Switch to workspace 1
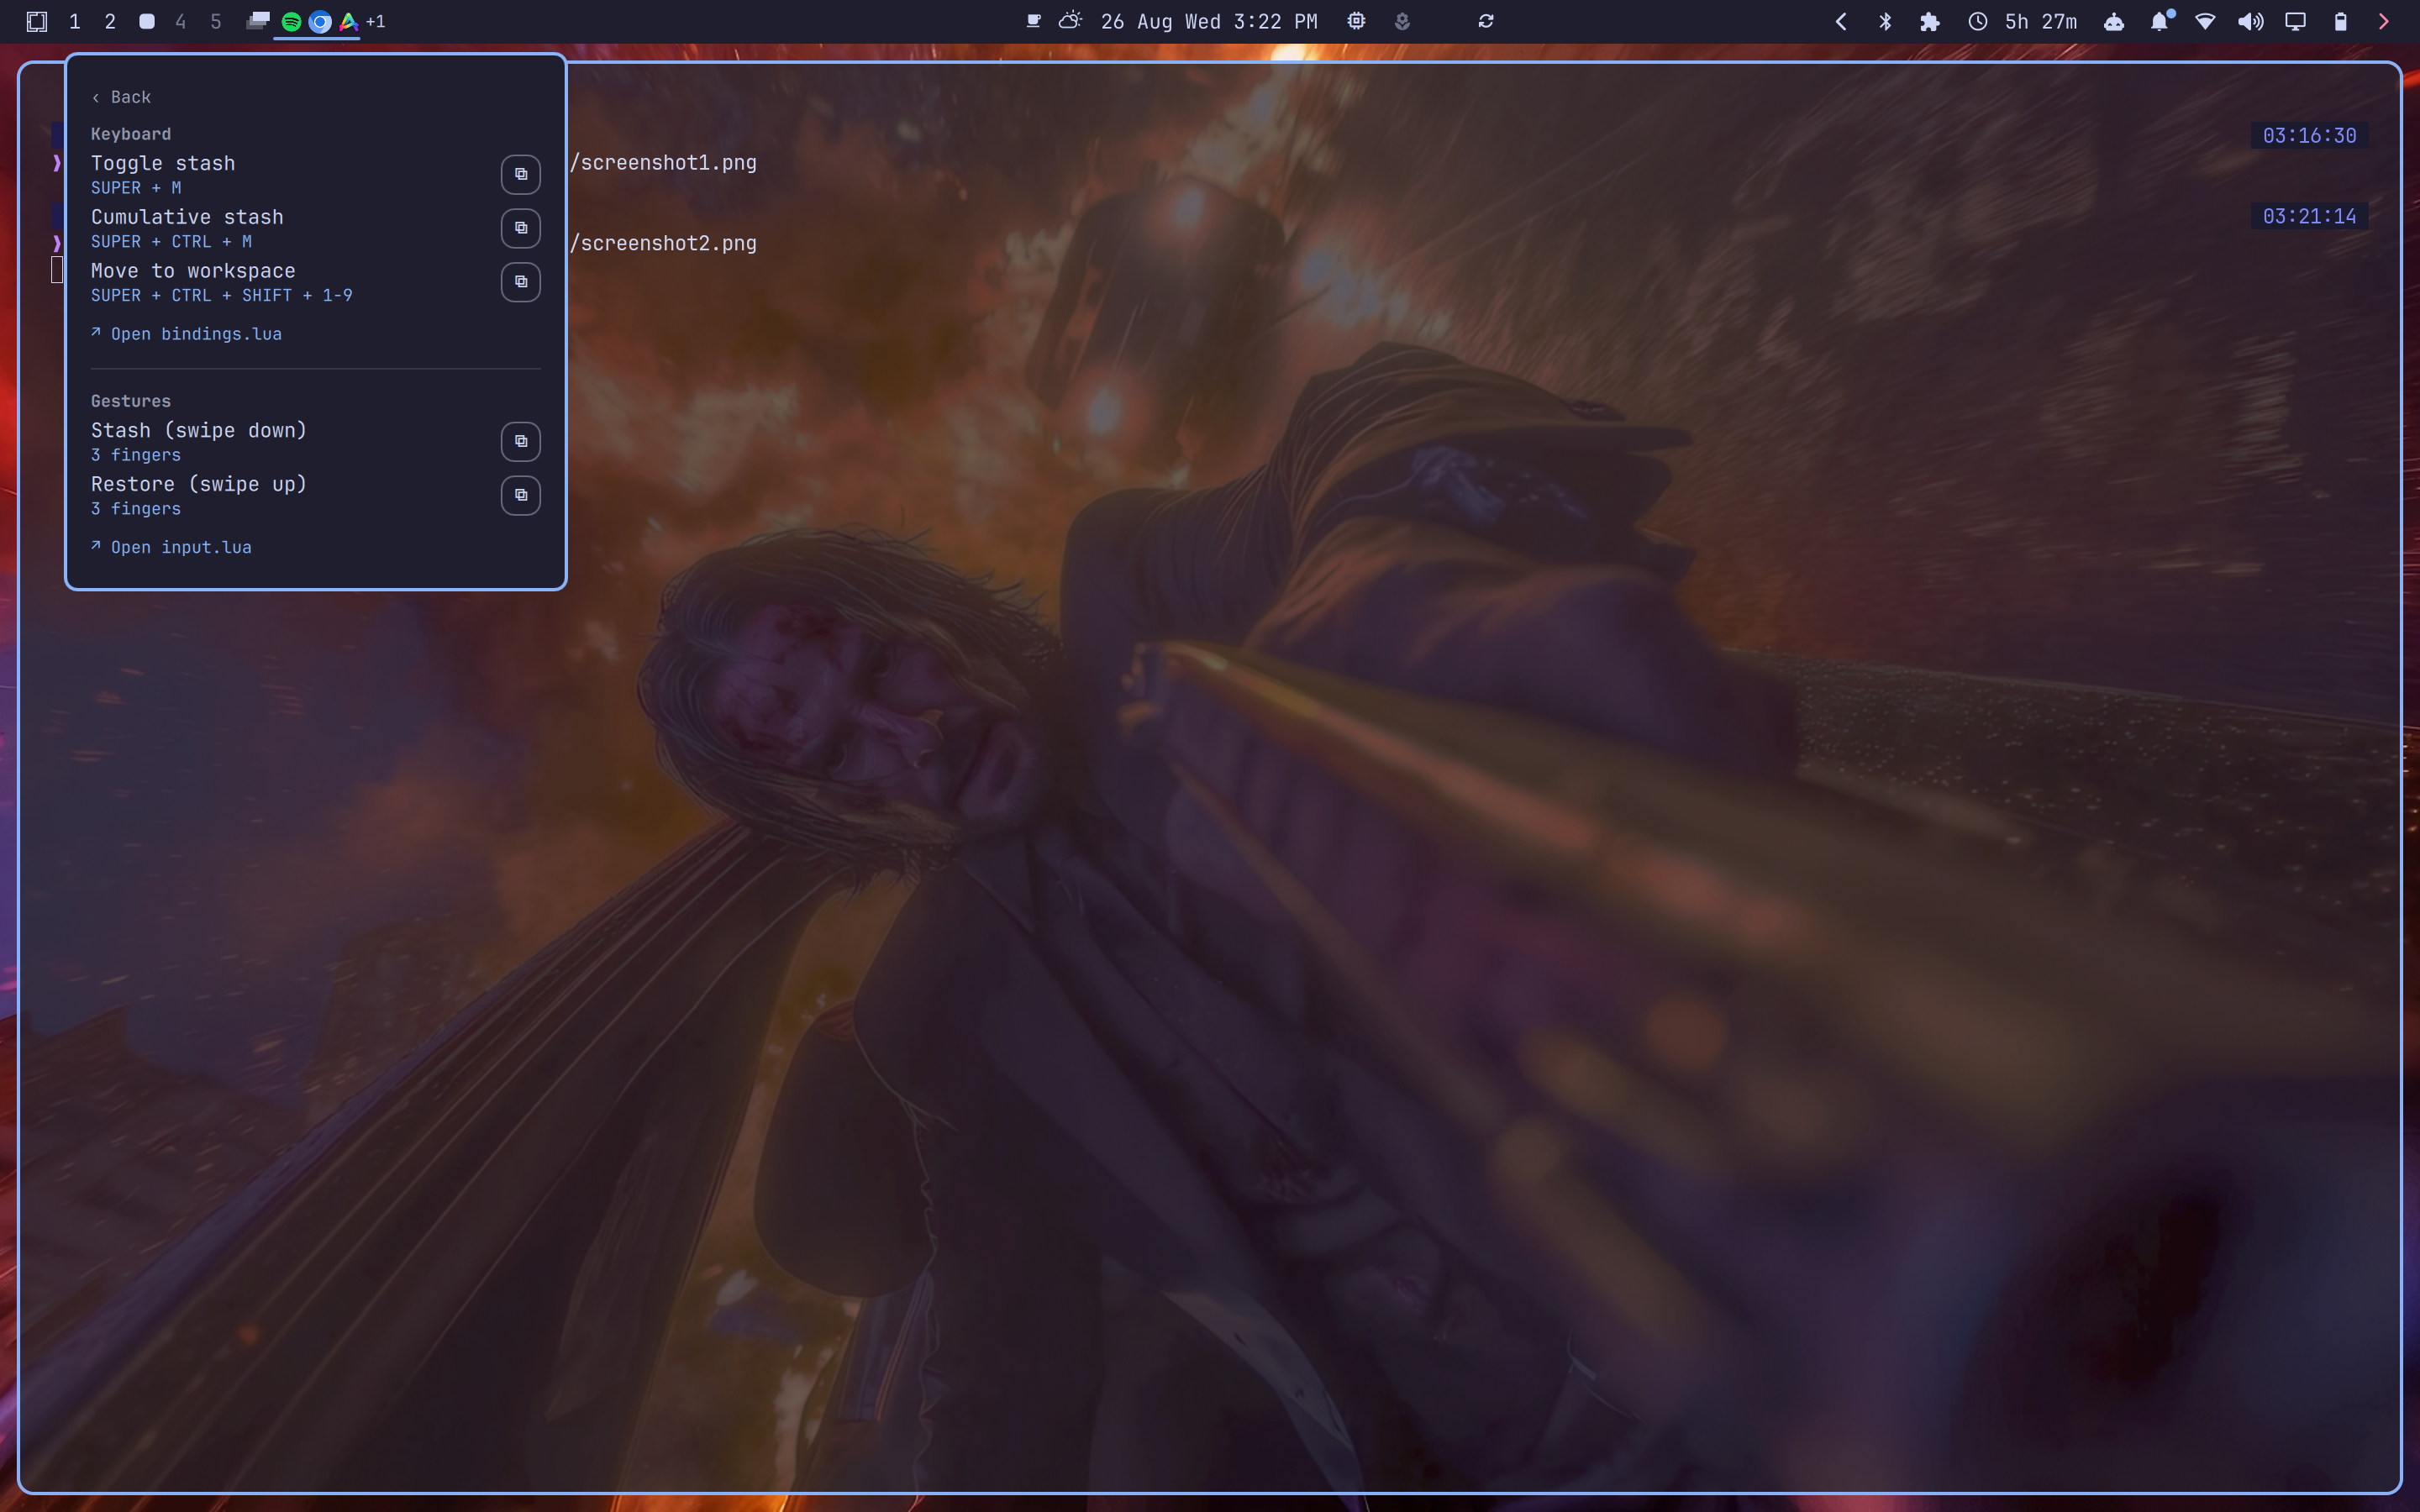Viewport: 2420px width, 1512px height. click(x=74, y=21)
